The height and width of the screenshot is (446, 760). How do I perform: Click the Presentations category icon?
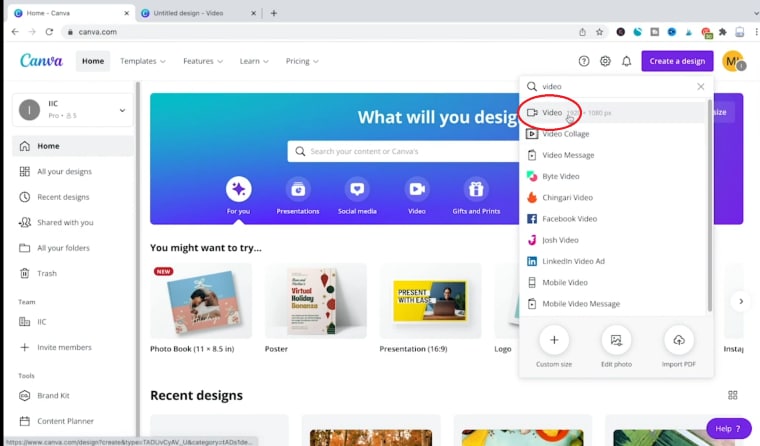[x=298, y=189]
